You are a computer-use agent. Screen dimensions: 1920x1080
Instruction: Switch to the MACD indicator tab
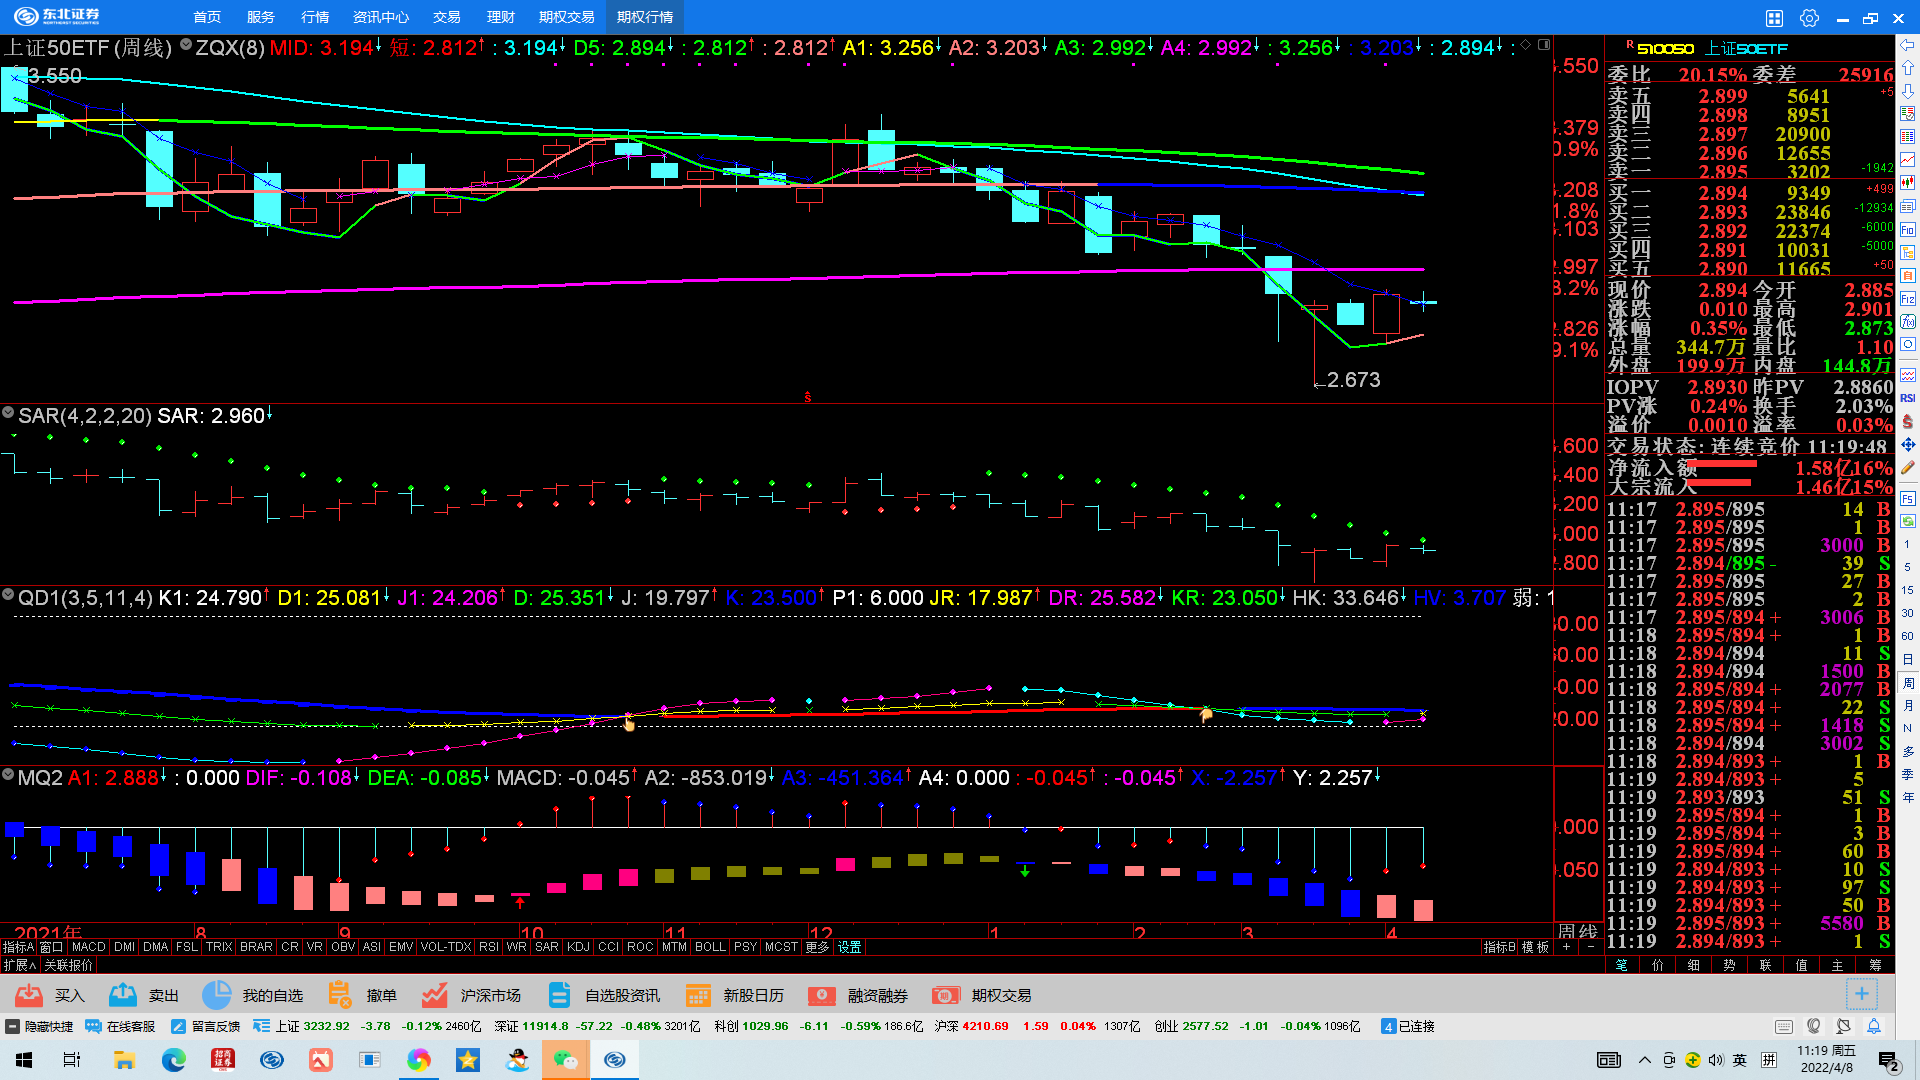[x=88, y=947]
